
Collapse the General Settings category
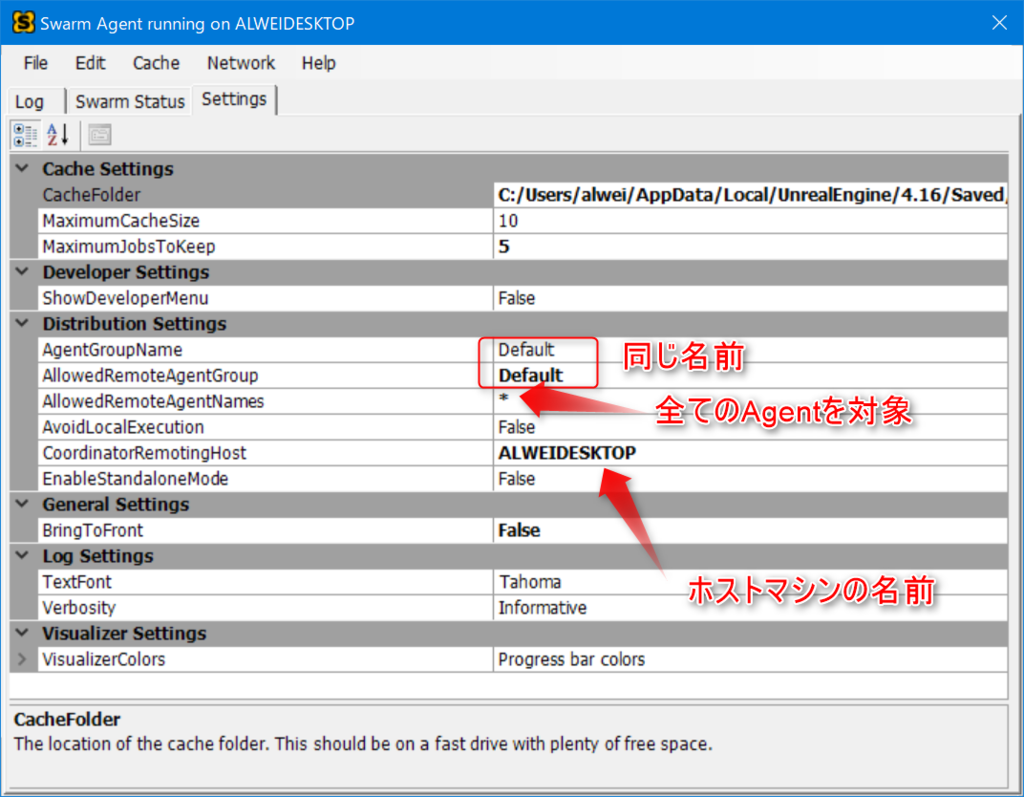tap(22, 504)
